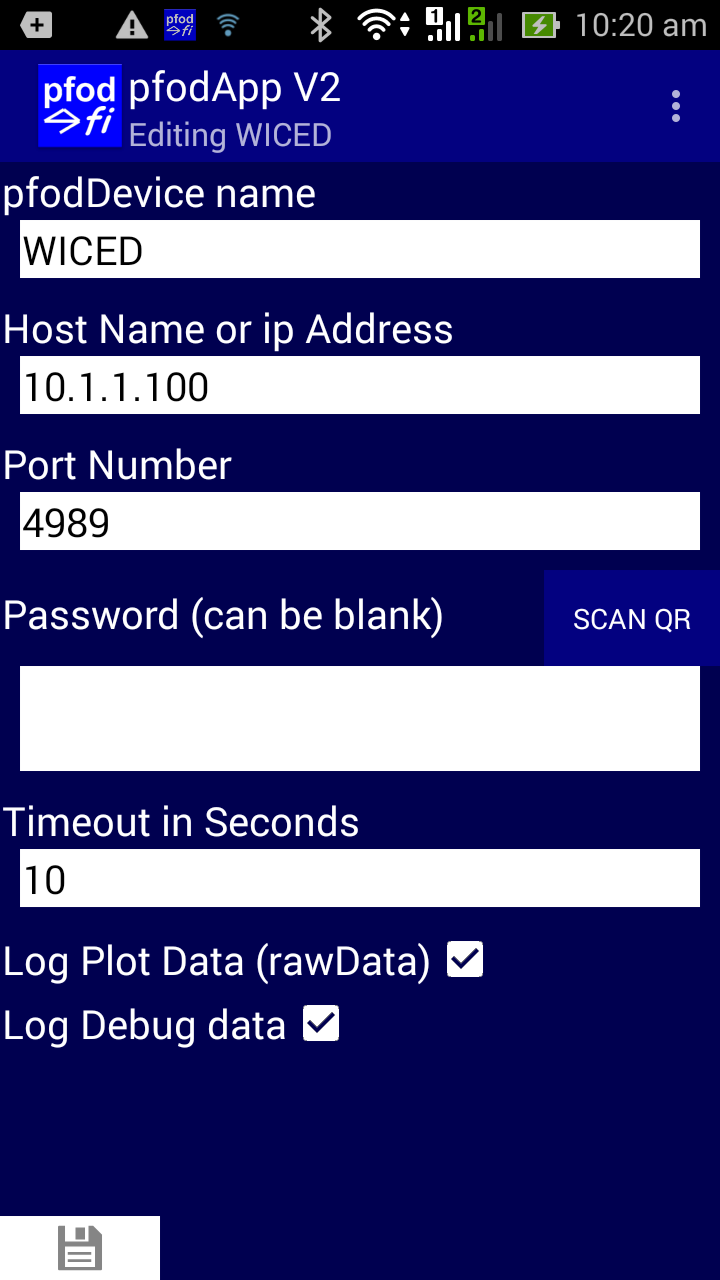Tap the warning triangle status icon

click(x=132, y=25)
